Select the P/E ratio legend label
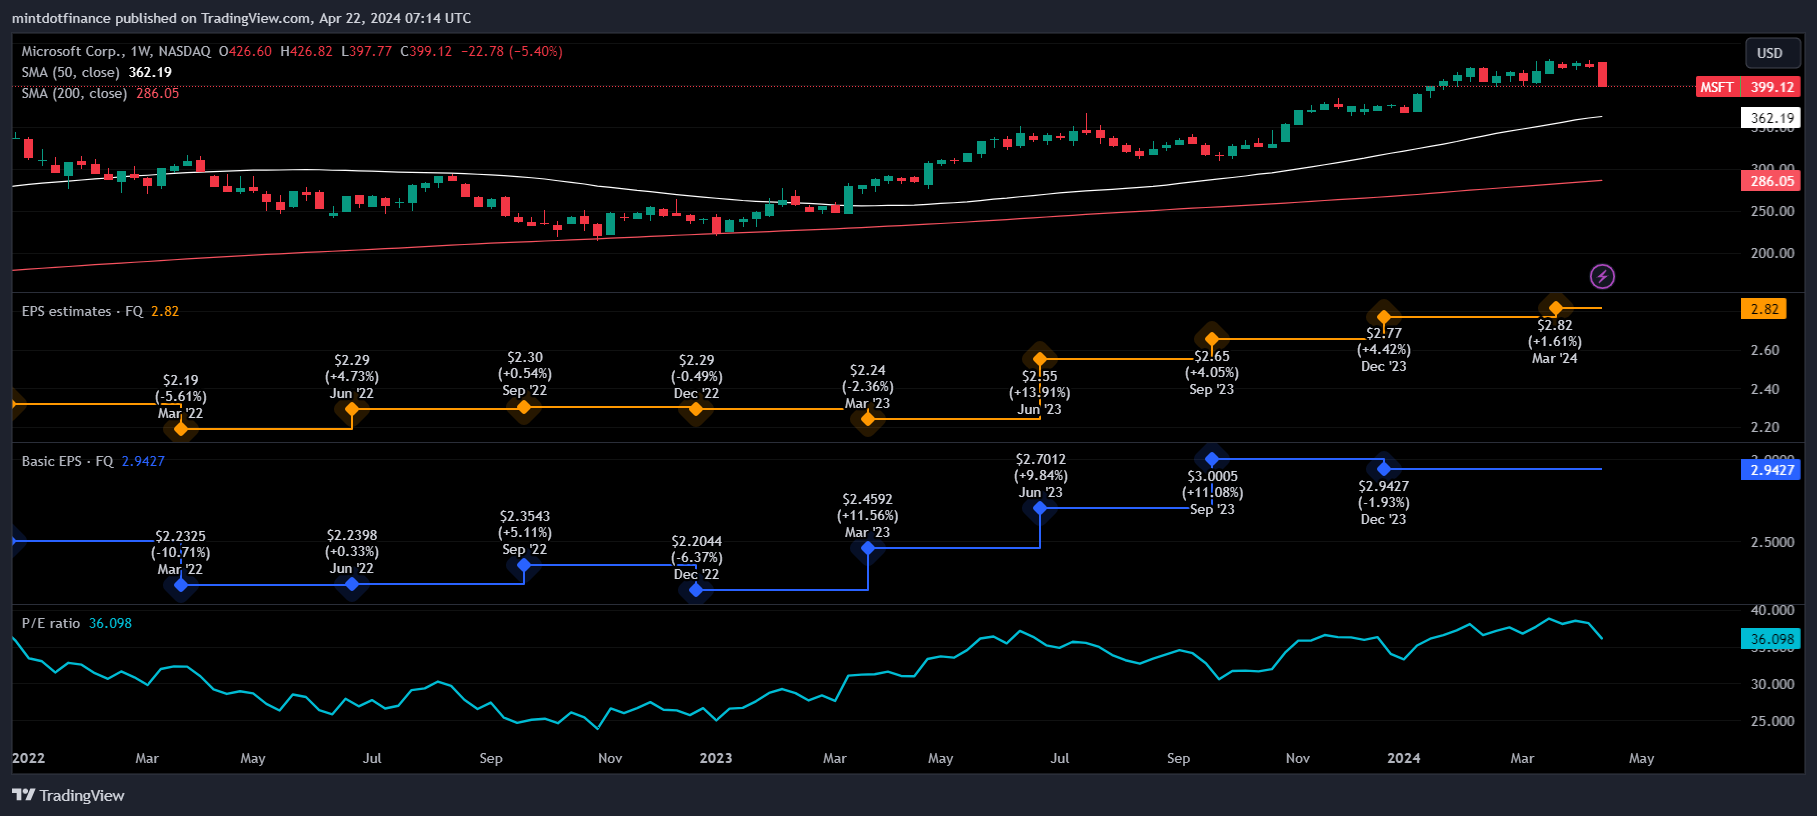1817x816 pixels. [x=51, y=623]
